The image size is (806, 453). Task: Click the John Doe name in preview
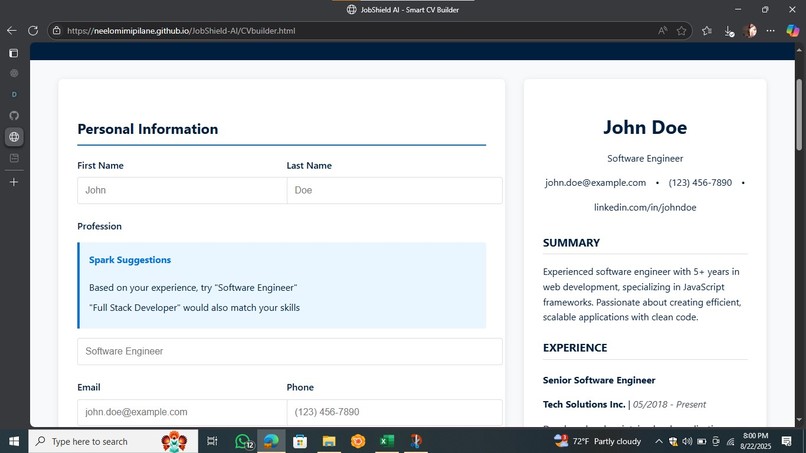[645, 127]
